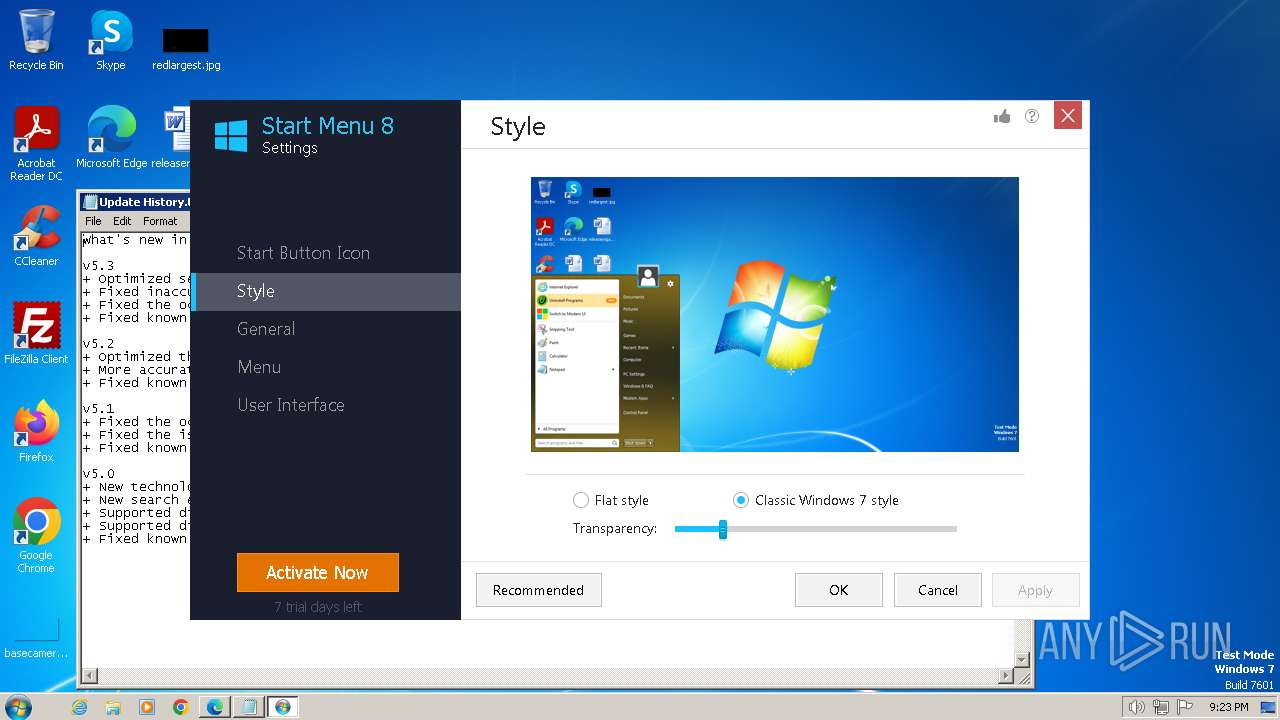This screenshot has height=720, width=1280.
Task: Click the Cancel button
Action: 938,590
